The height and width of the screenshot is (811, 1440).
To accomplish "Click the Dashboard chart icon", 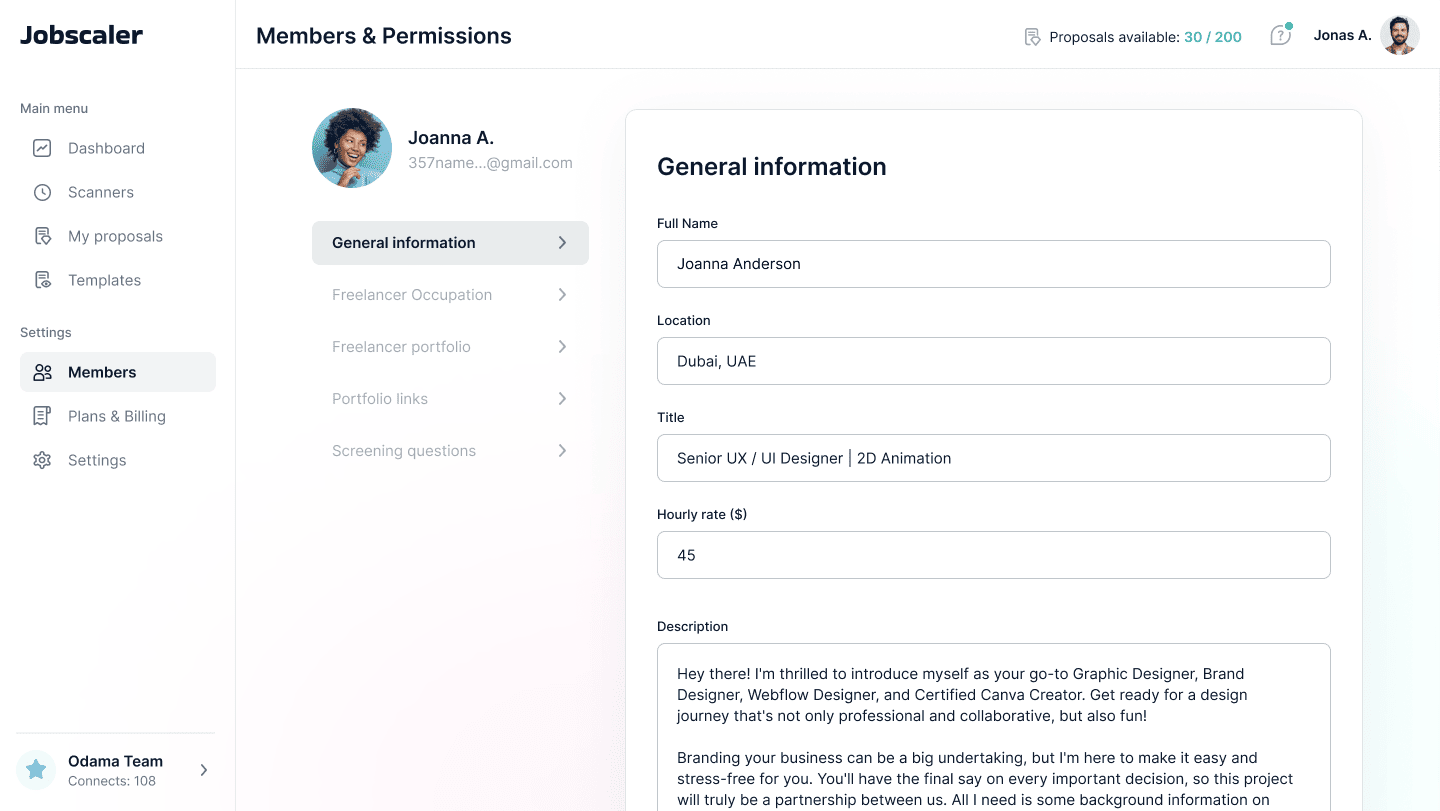I will click(x=42, y=148).
